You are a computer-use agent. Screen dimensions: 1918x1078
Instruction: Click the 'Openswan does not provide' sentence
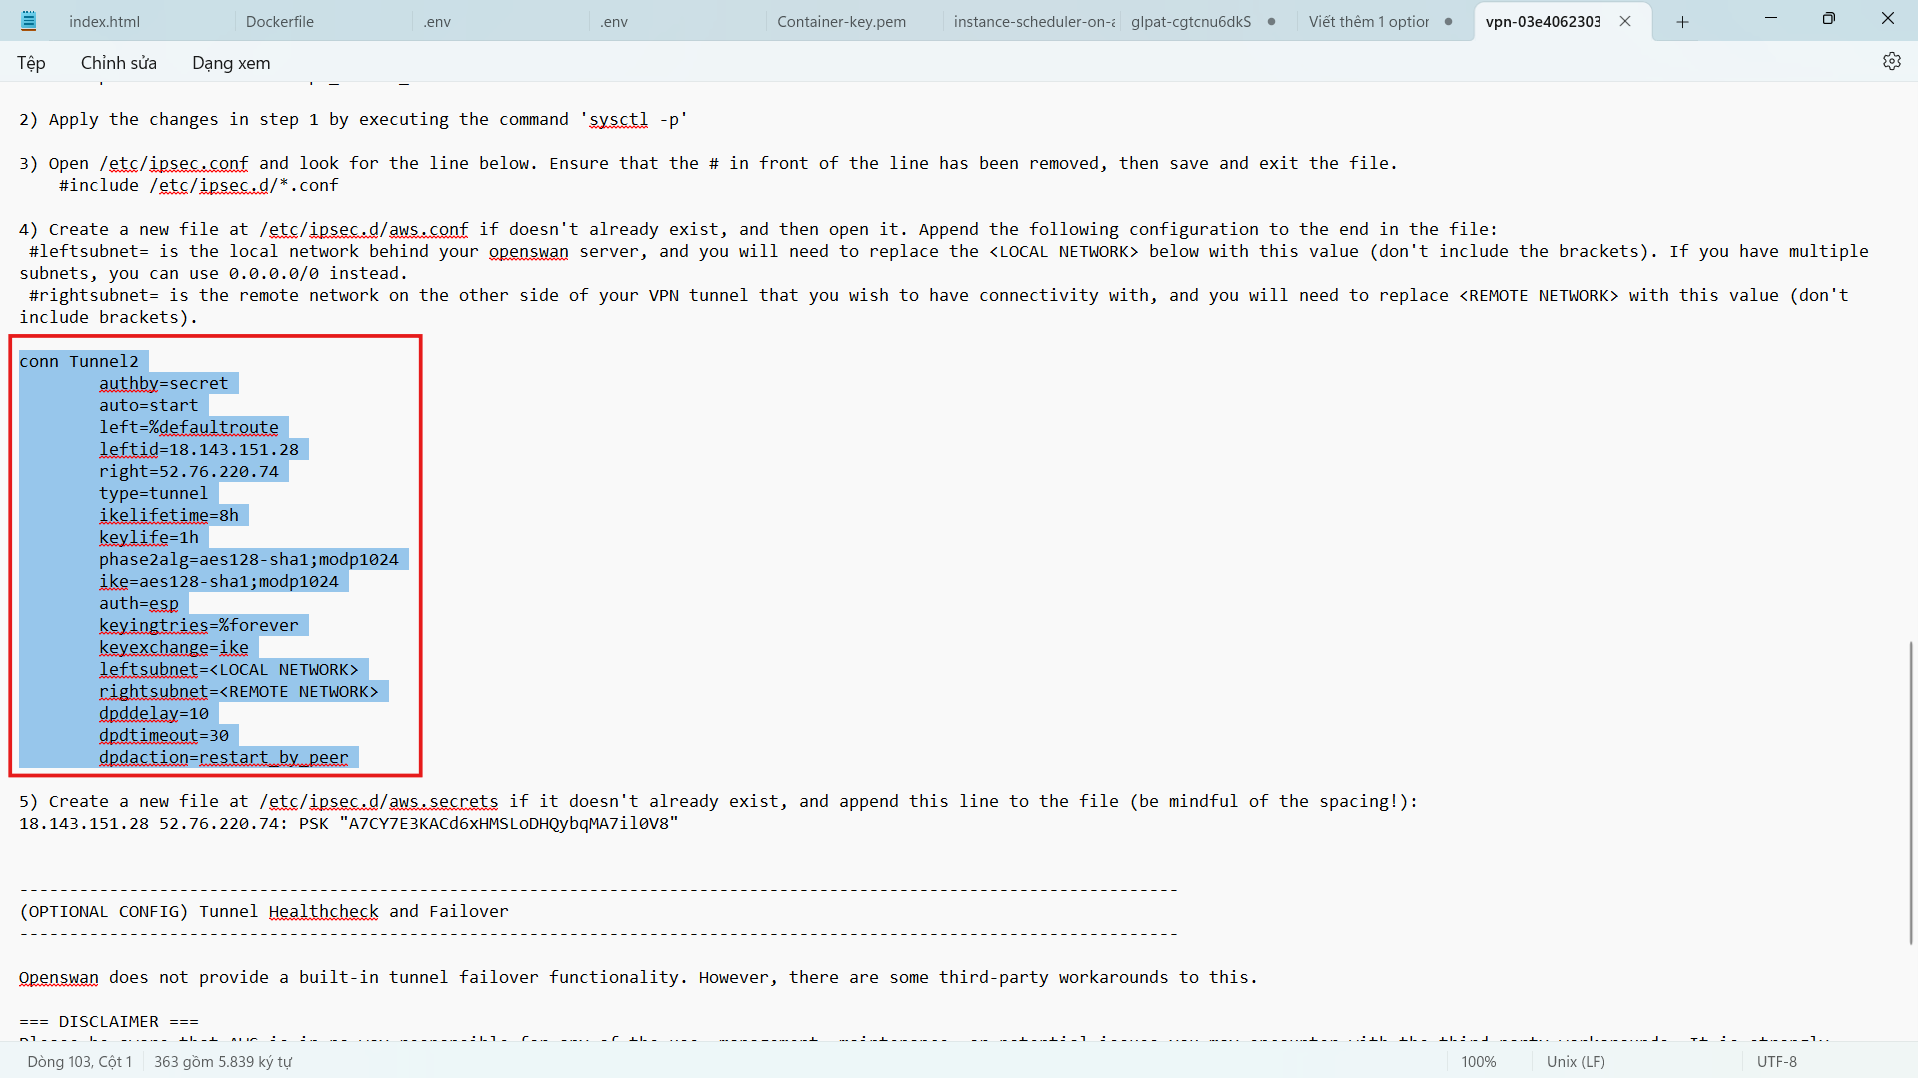tap(638, 977)
